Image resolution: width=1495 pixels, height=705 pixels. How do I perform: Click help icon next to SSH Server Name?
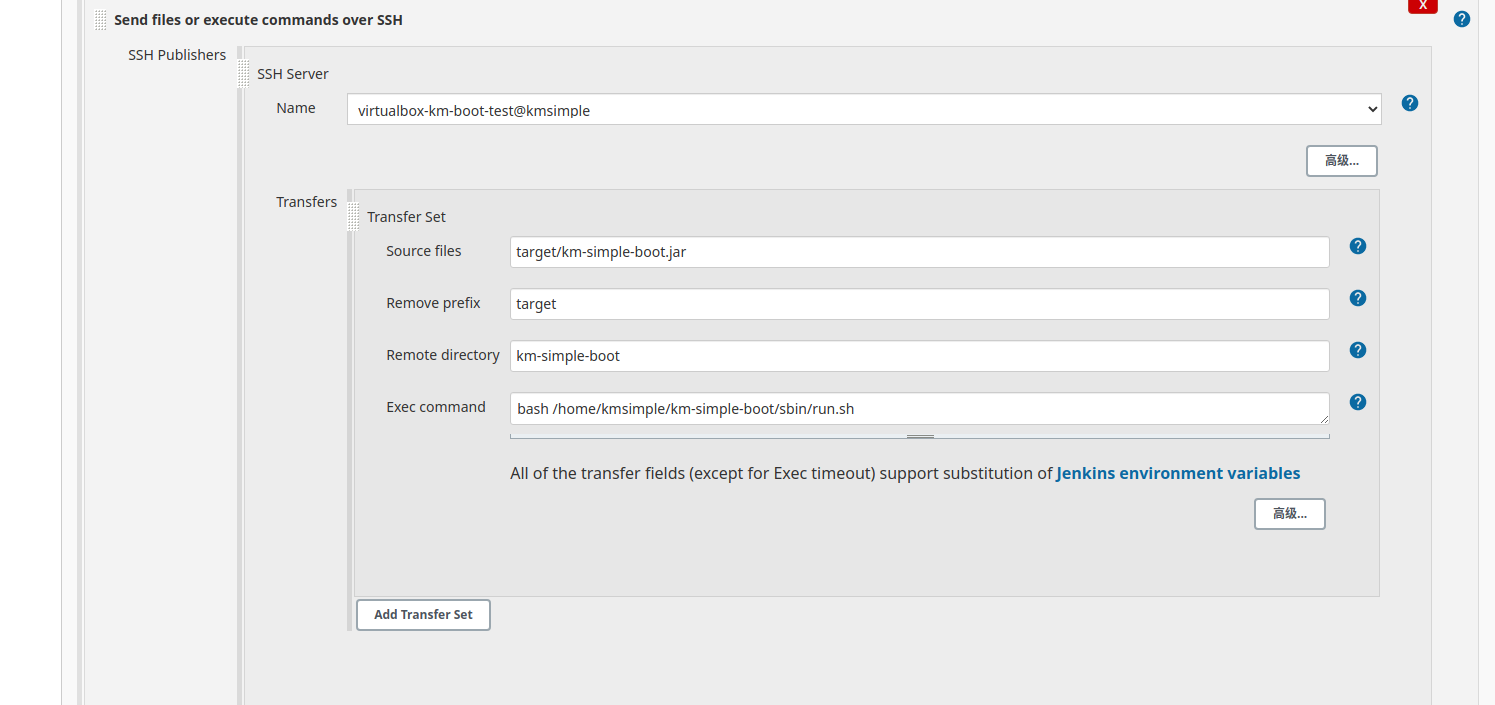tap(1410, 103)
